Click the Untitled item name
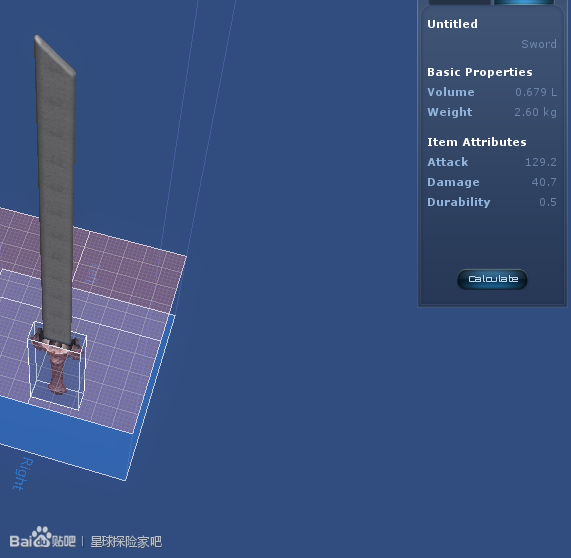Screen dimensions: 571x558 [x=452, y=24]
